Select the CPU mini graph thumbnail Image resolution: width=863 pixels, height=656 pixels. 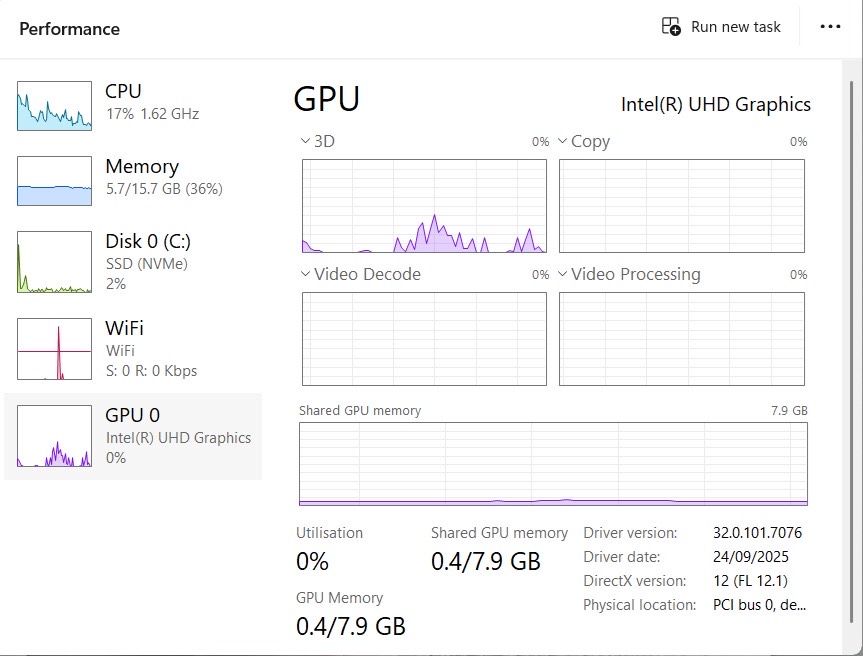pyautogui.click(x=54, y=106)
